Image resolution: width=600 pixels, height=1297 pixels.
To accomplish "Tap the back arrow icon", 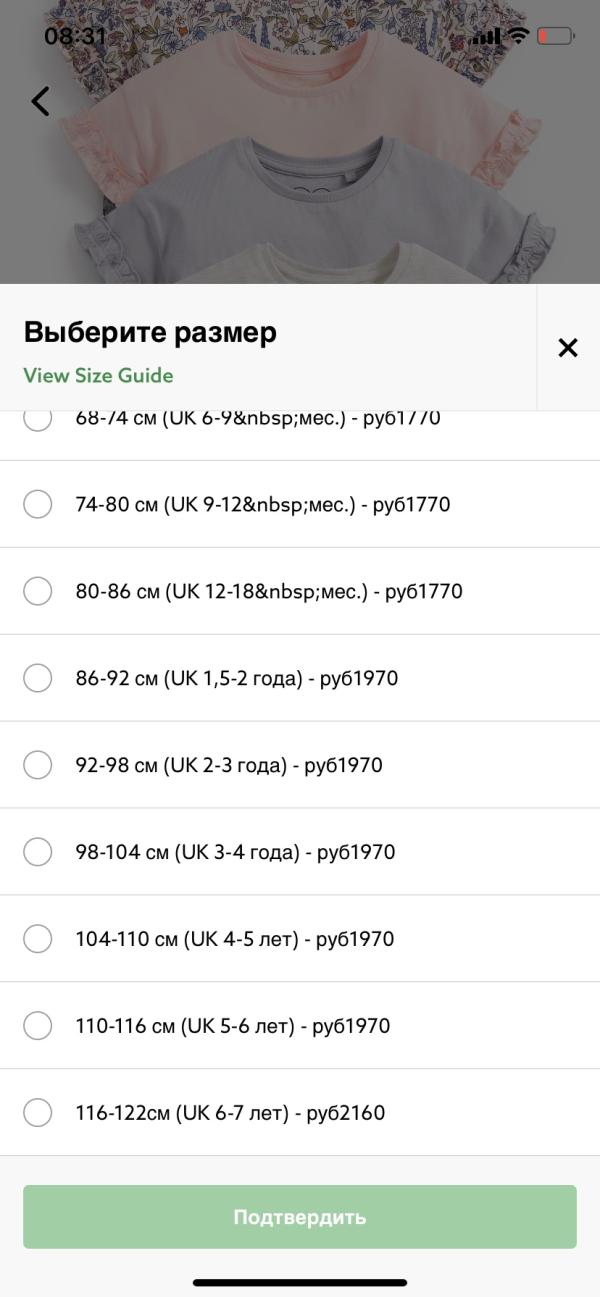I will coord(40,101).
